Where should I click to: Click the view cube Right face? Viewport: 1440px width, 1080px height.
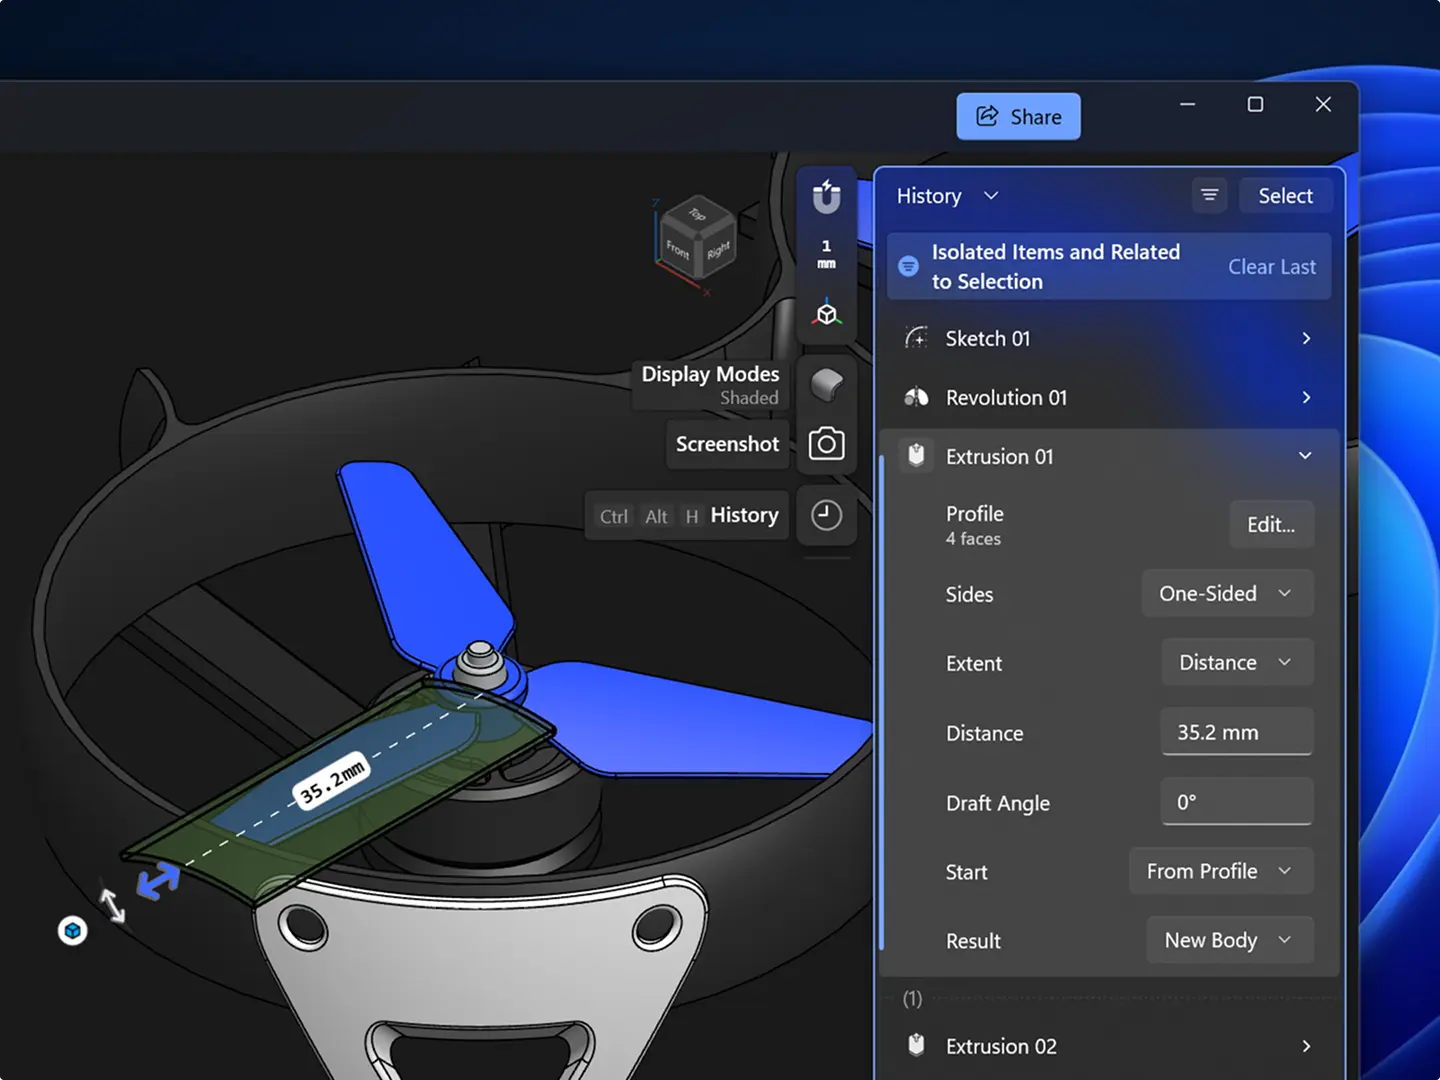[x=718, y=251]
